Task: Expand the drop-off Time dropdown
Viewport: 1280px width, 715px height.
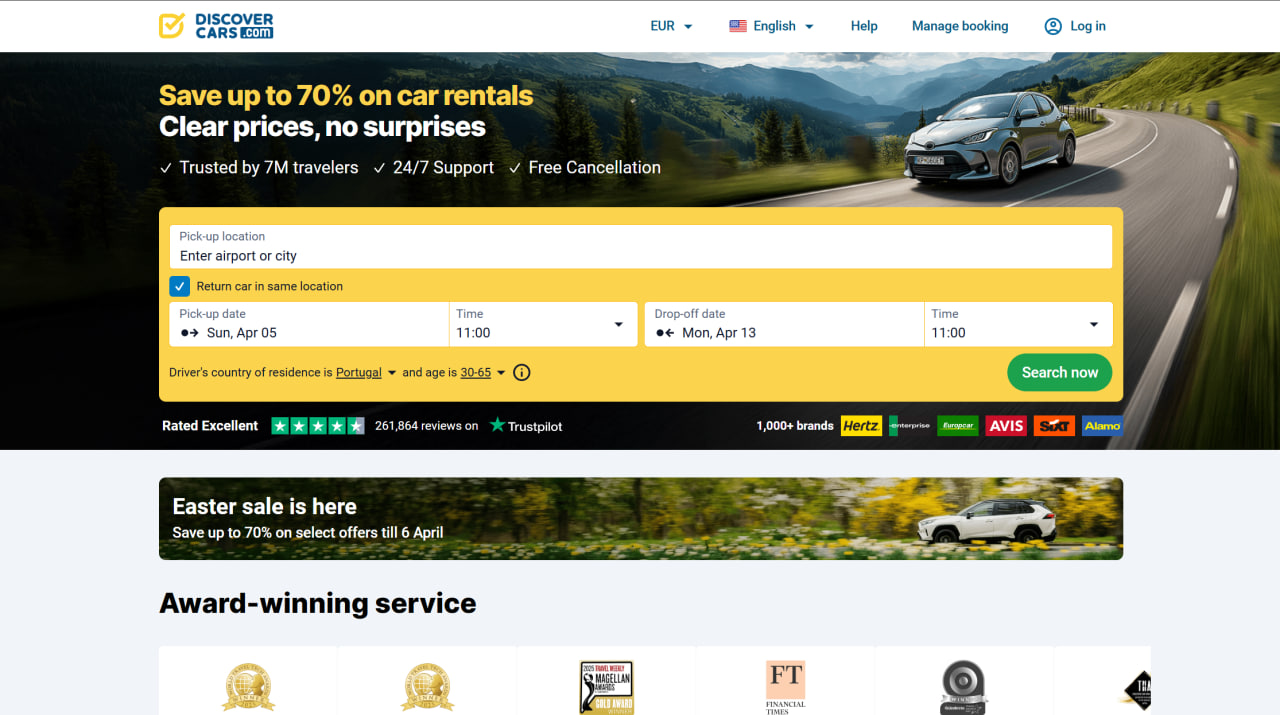Action: click(x=1018, y=324)
